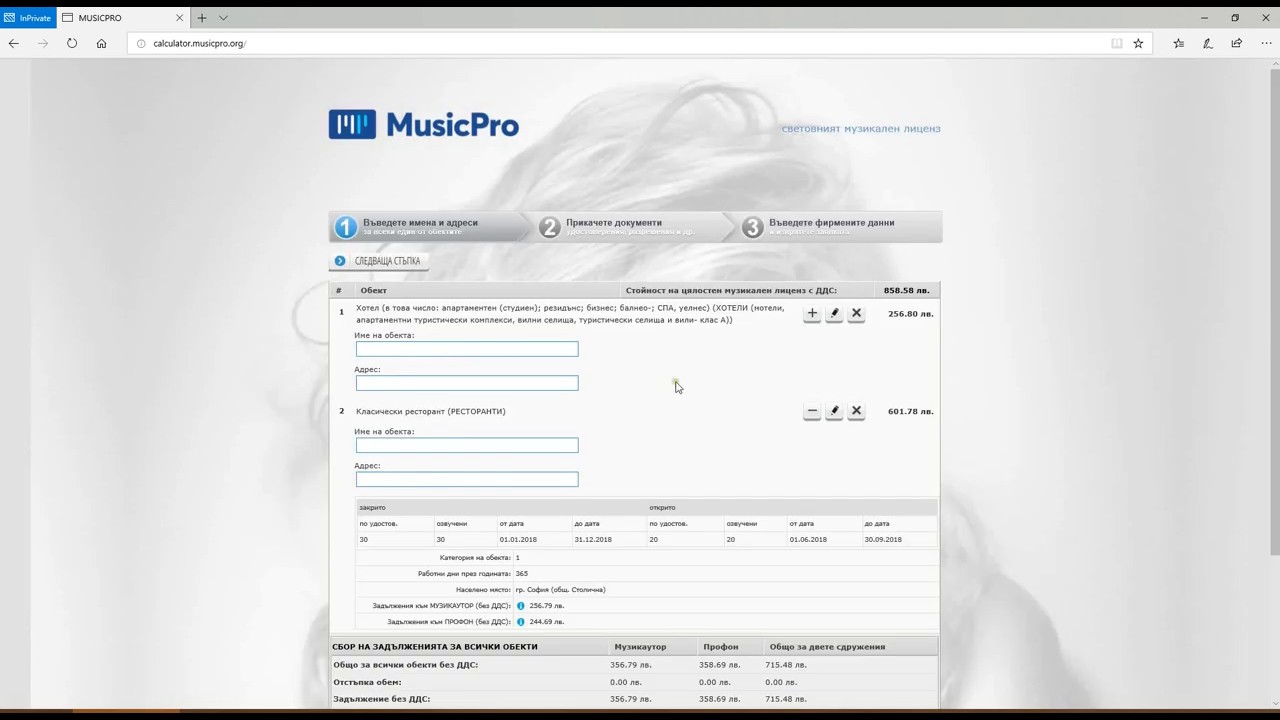Go back in the browser

tap(14, 43)
